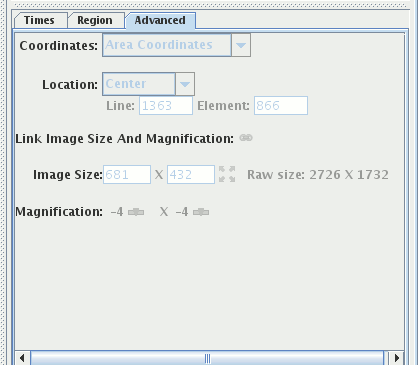The width and height of the screenshot is (418, 365).
Task: Click the horizontal scrollbar thumb
Action: pos(207,358)
